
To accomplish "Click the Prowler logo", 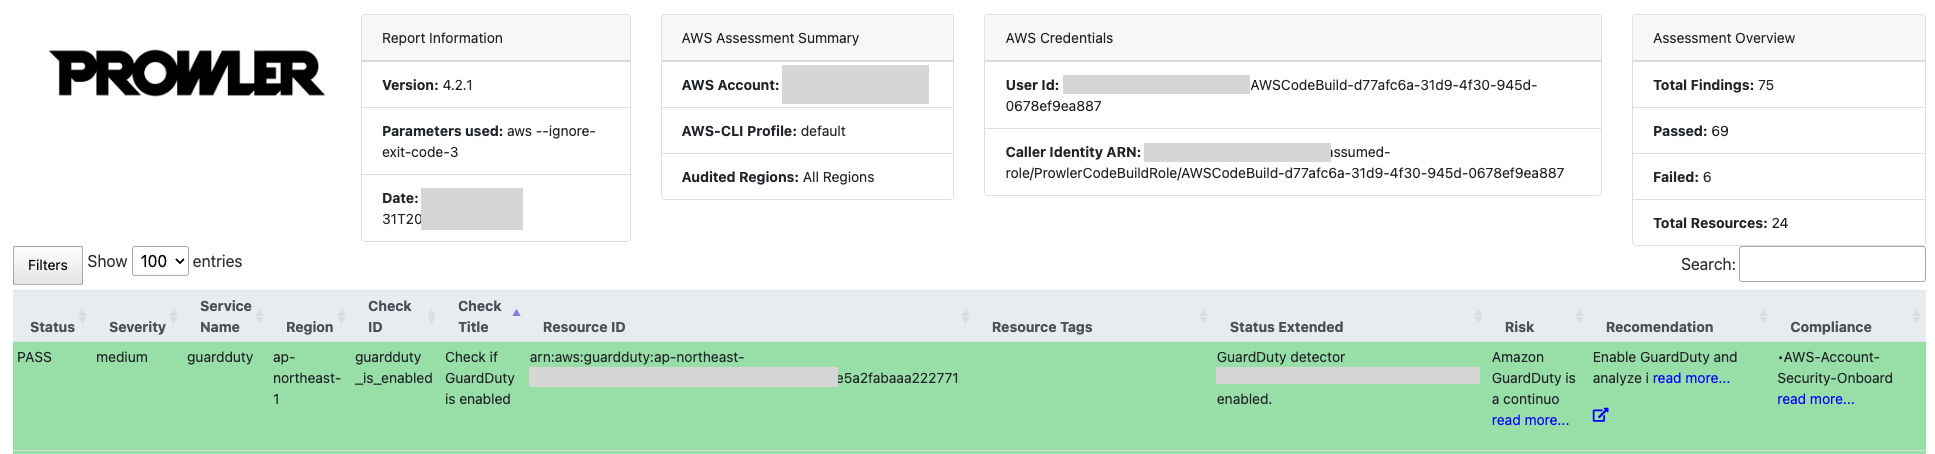I will pos(187,73).
